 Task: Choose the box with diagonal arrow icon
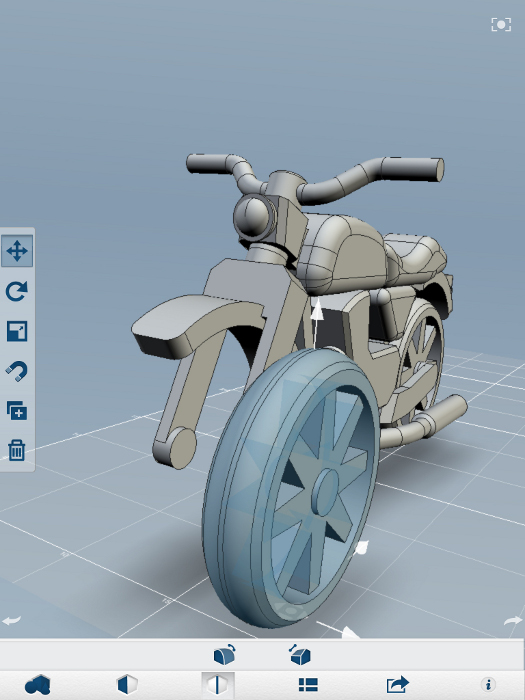[x=300, y=654]
